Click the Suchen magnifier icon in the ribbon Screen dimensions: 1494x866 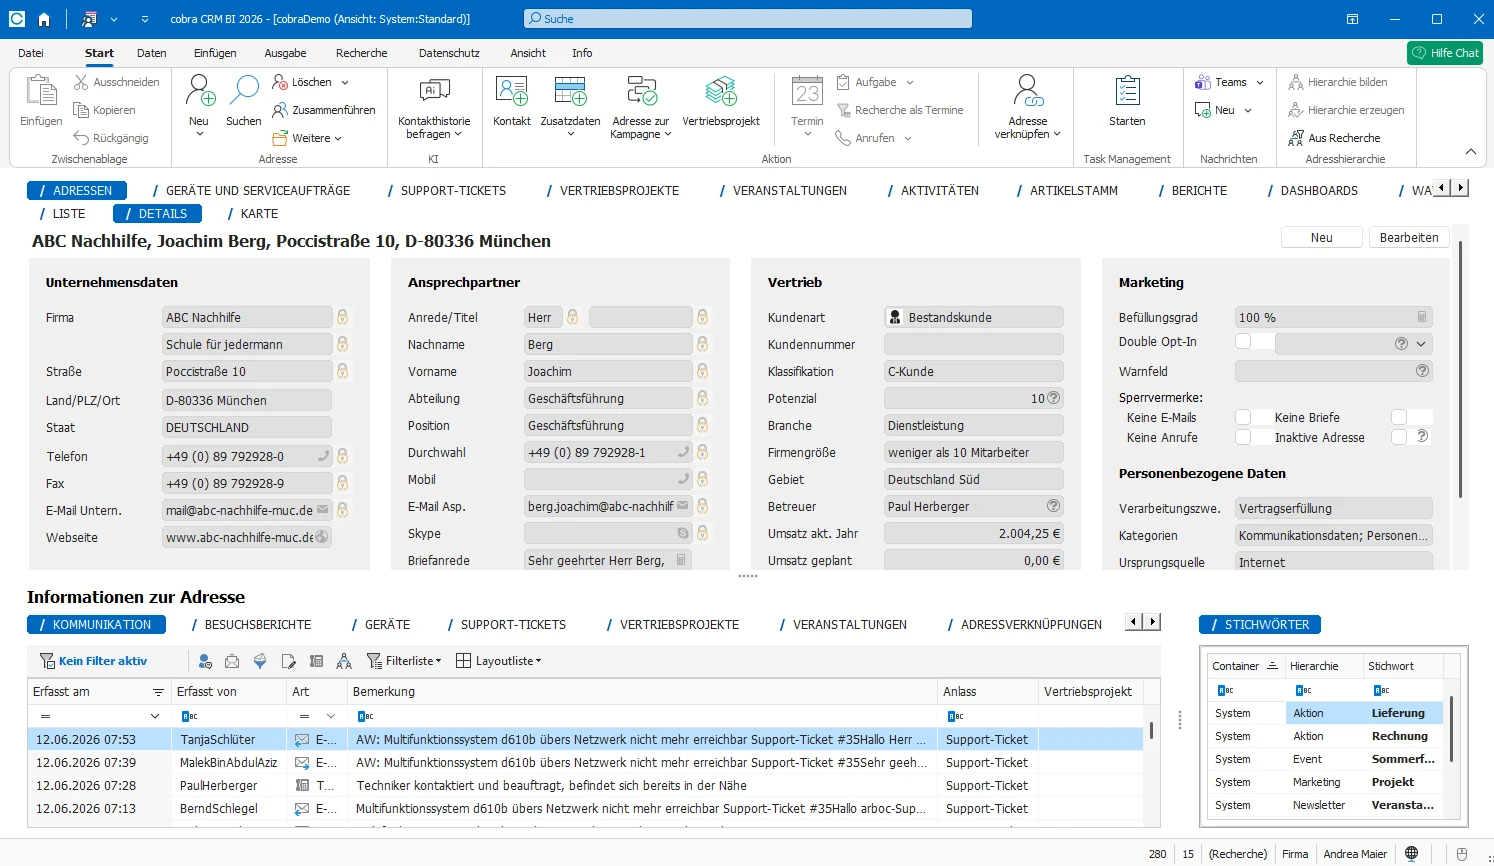[243, 92]
